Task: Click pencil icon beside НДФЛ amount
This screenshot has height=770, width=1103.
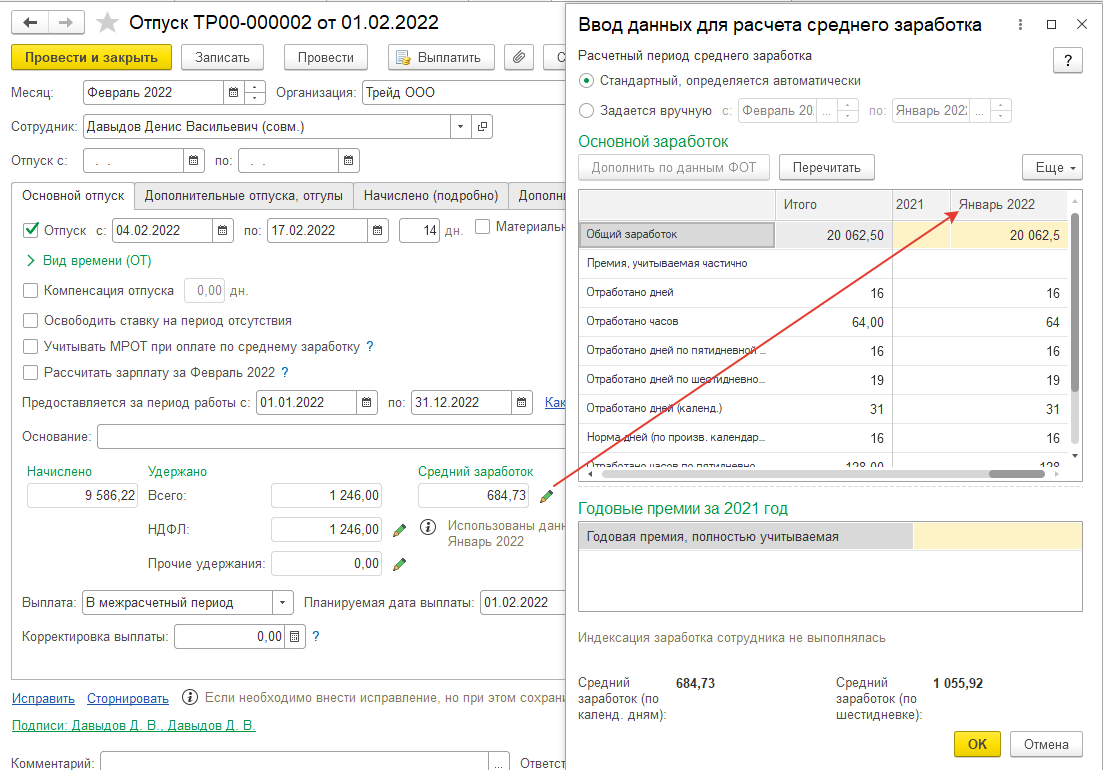Action: (x=400, y=530)
